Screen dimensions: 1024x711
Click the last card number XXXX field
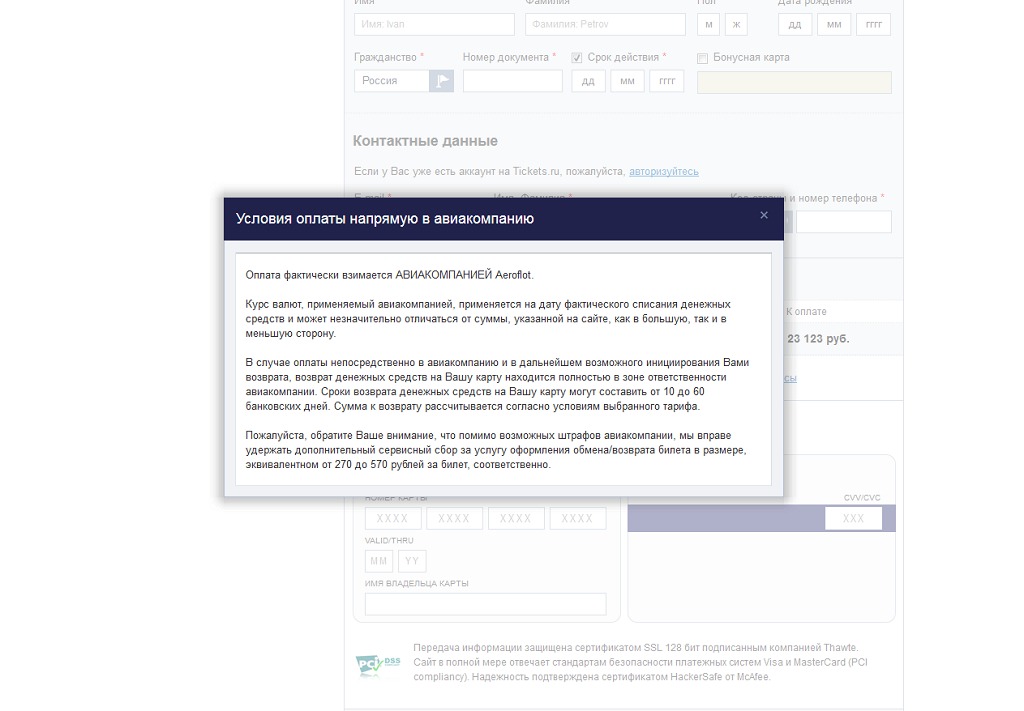pos(577,518)
